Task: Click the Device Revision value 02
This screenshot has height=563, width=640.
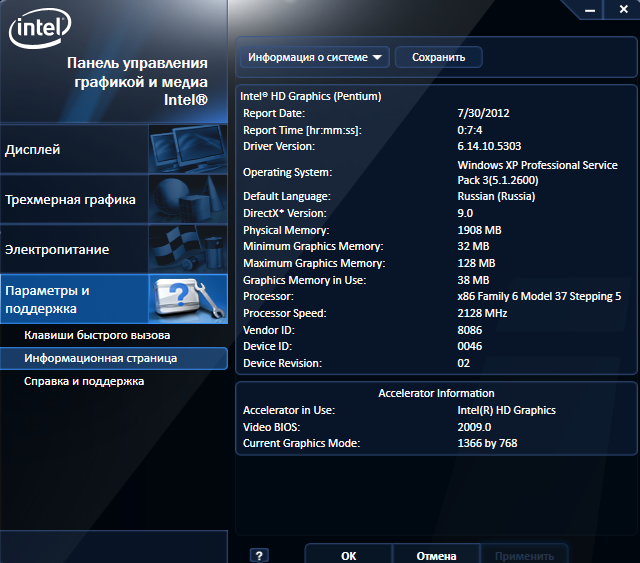Action: click(x=463, y=363)
